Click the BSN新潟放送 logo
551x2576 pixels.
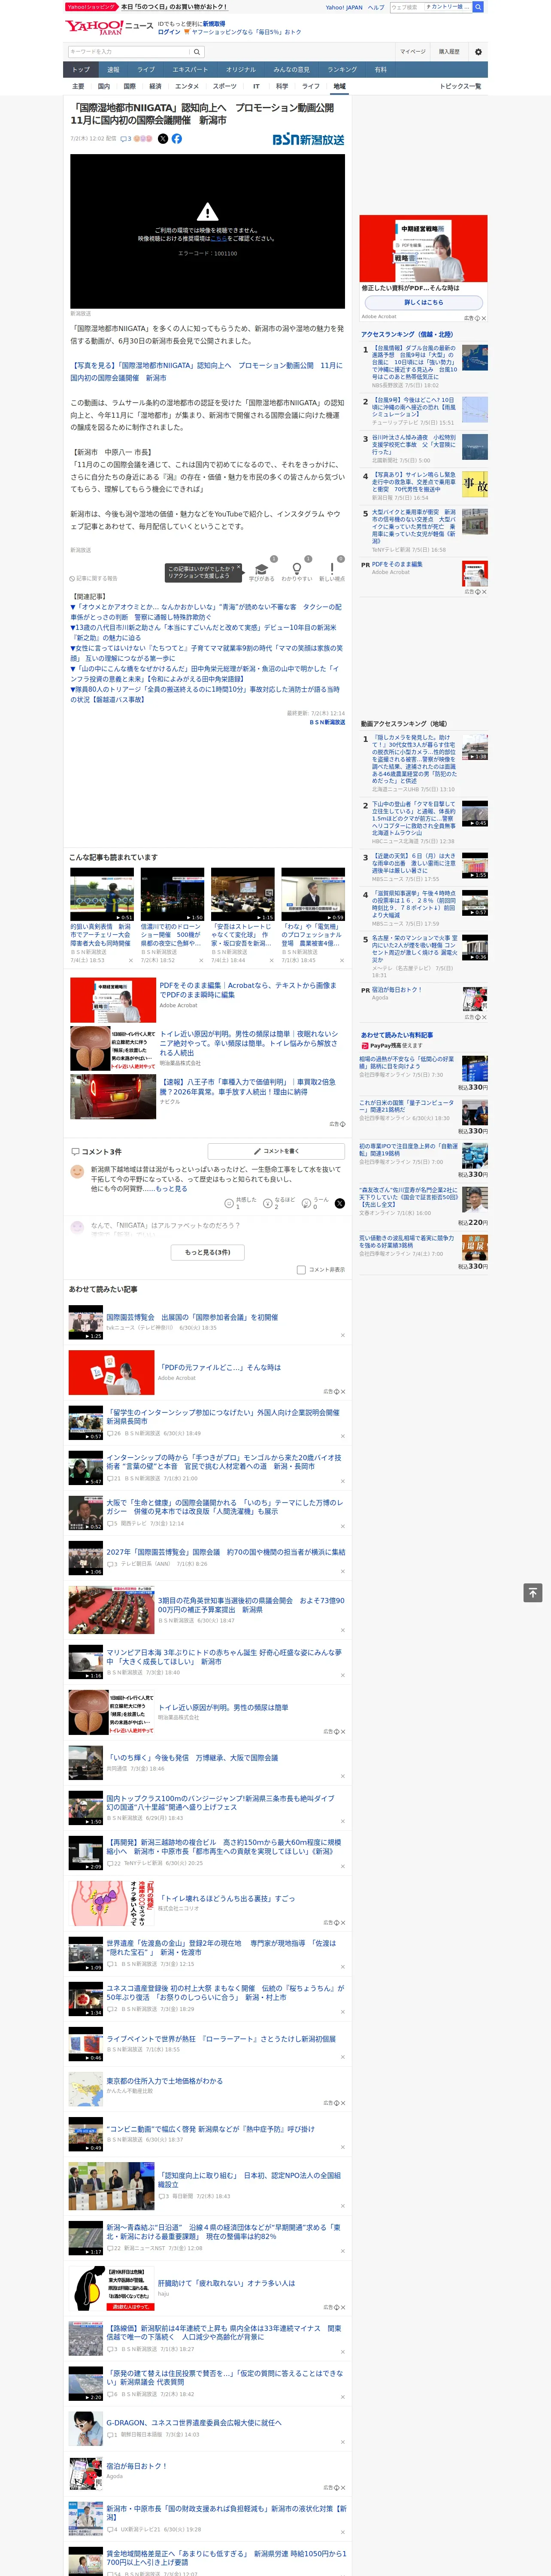tap(308, 140)
